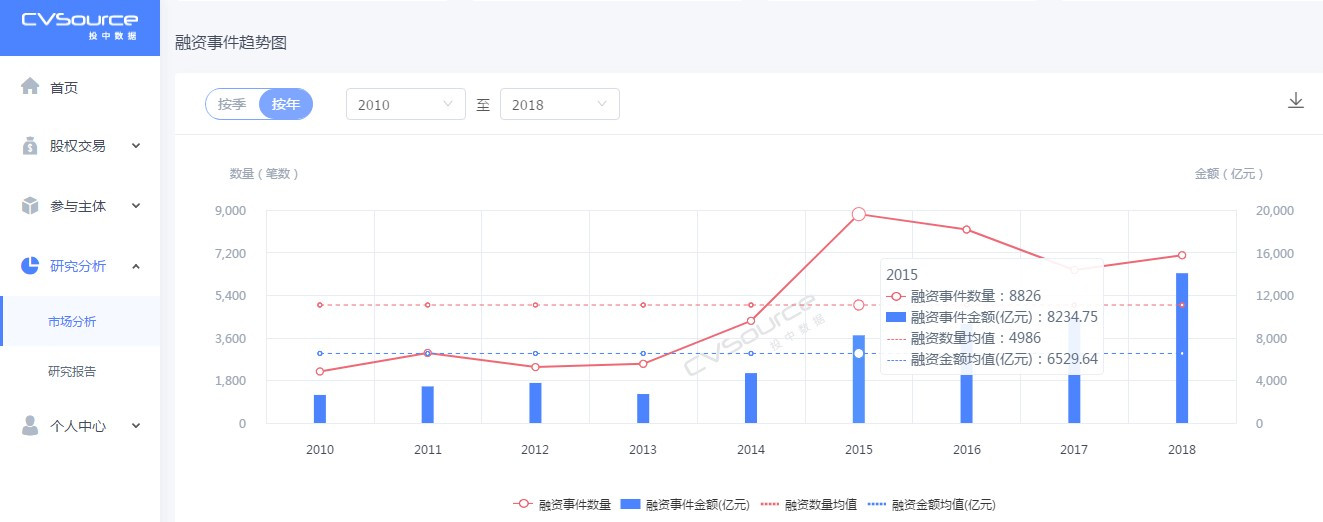Click the CVSource logo
The image size is (1323, 522).
click(80, 27)
